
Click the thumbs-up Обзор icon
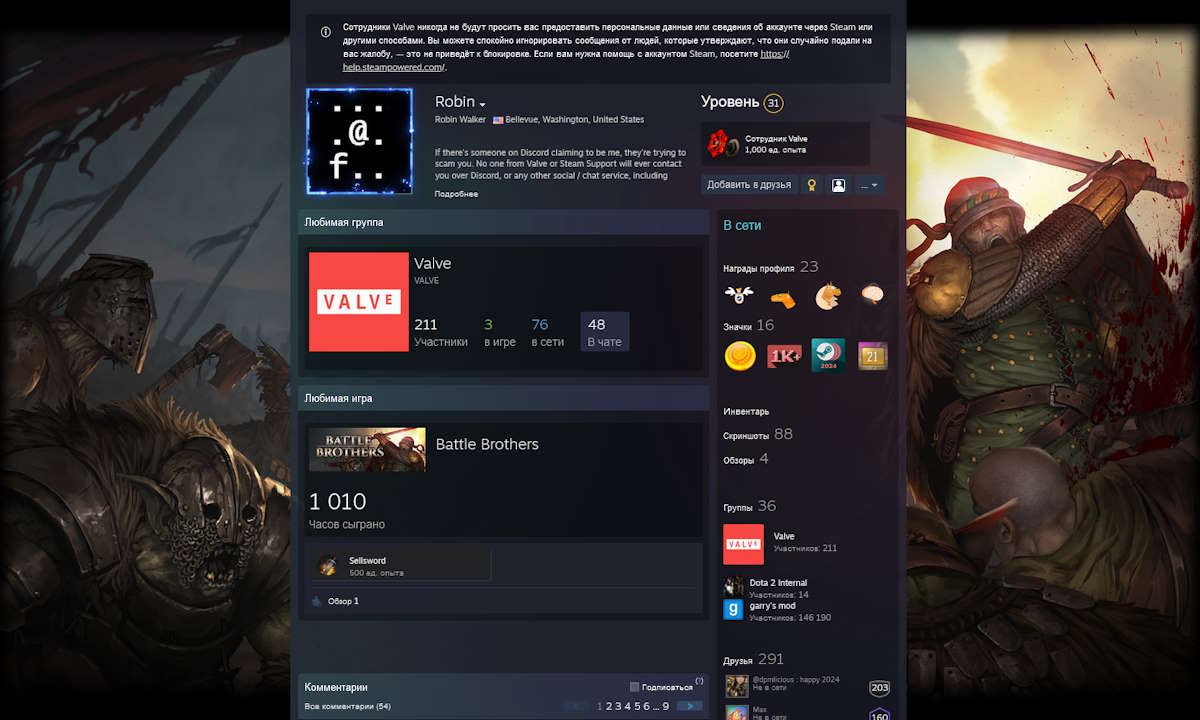[x=317, y=601]
